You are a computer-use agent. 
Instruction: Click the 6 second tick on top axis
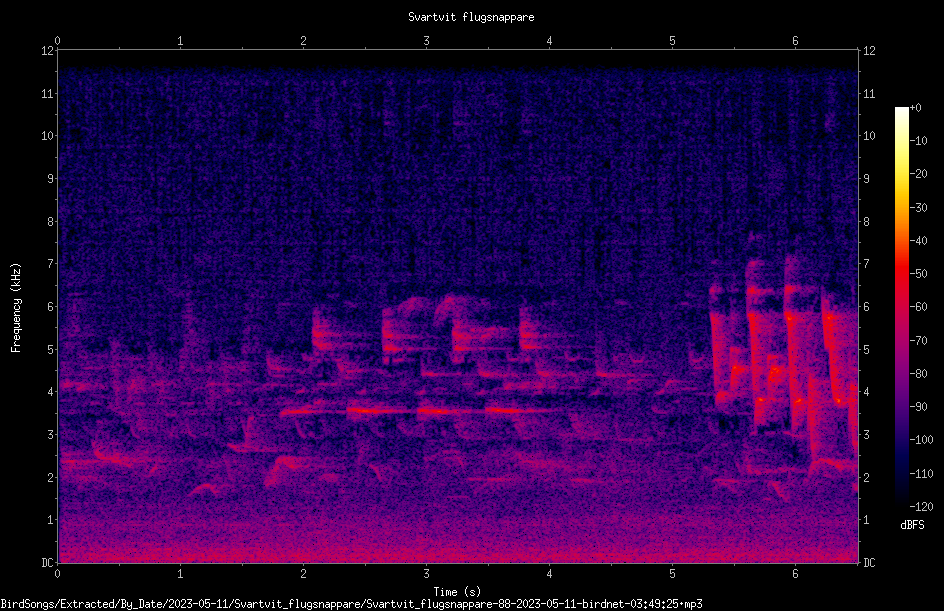(795, 41)
